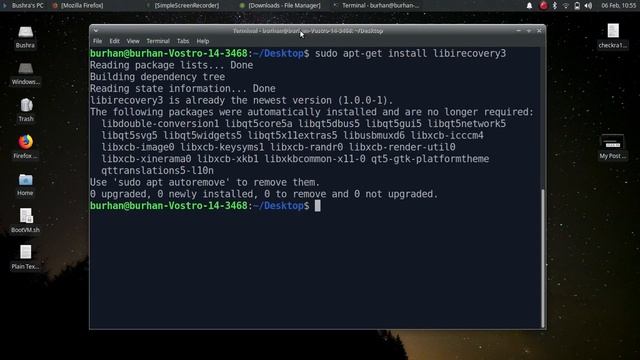Open the Bushra drive icon on desktop
This screenshot has height=360, width=640.
pos(25,37)
